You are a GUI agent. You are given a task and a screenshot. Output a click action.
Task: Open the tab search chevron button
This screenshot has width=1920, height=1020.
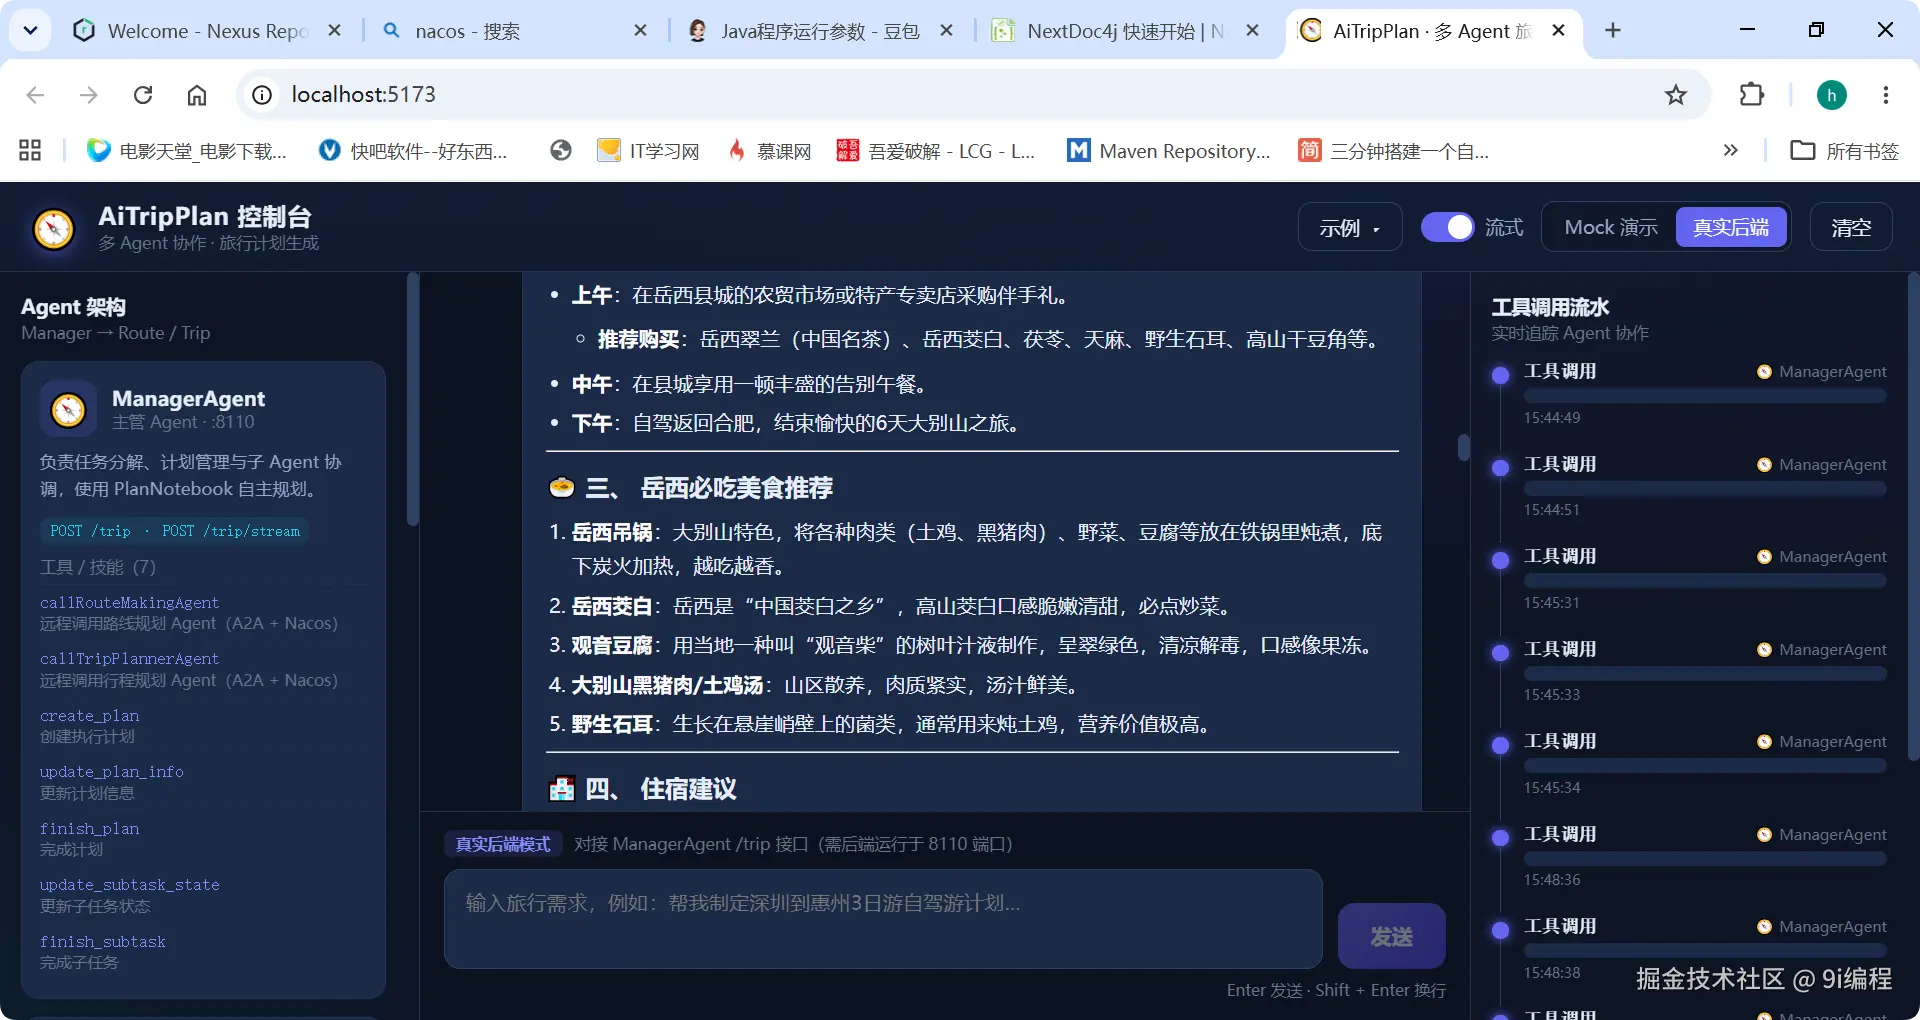click(31, 30)
